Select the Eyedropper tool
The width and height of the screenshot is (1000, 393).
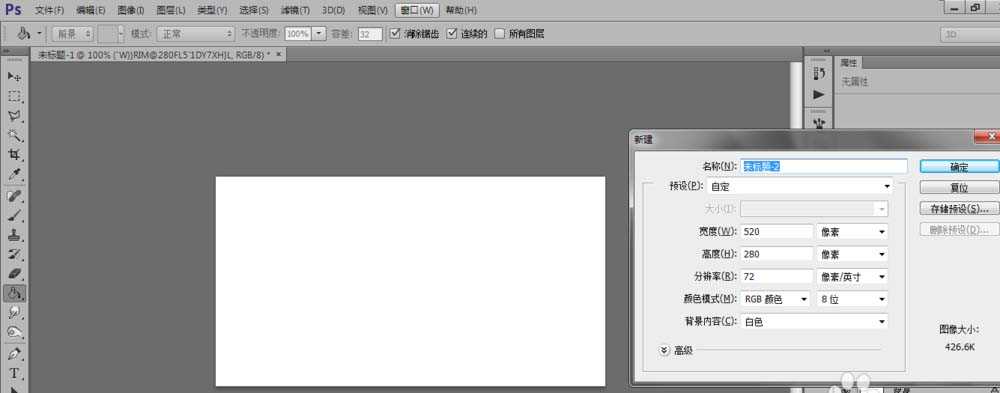pos(15,175)
